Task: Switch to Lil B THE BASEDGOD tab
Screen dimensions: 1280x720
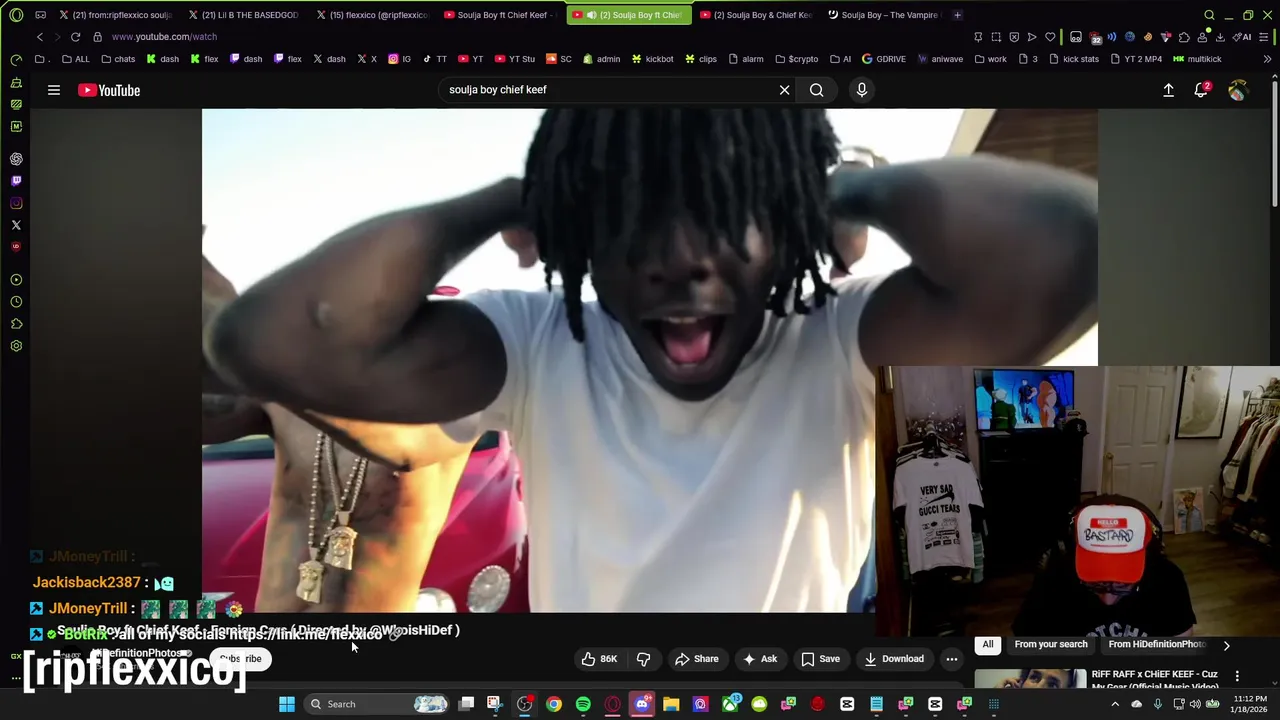Action: point(243,15)
